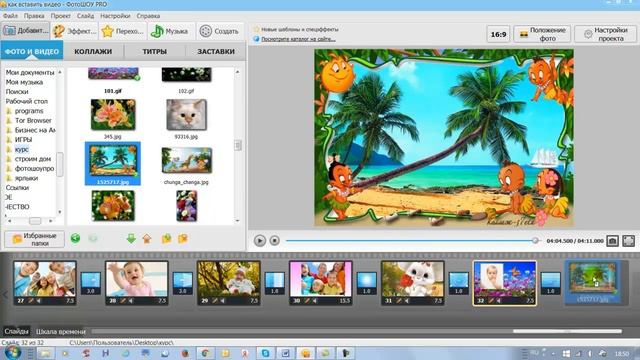The height and width of the screenshot is (360, 640).
Task: Open the Проект menu
Action: (x=61, y=16)
